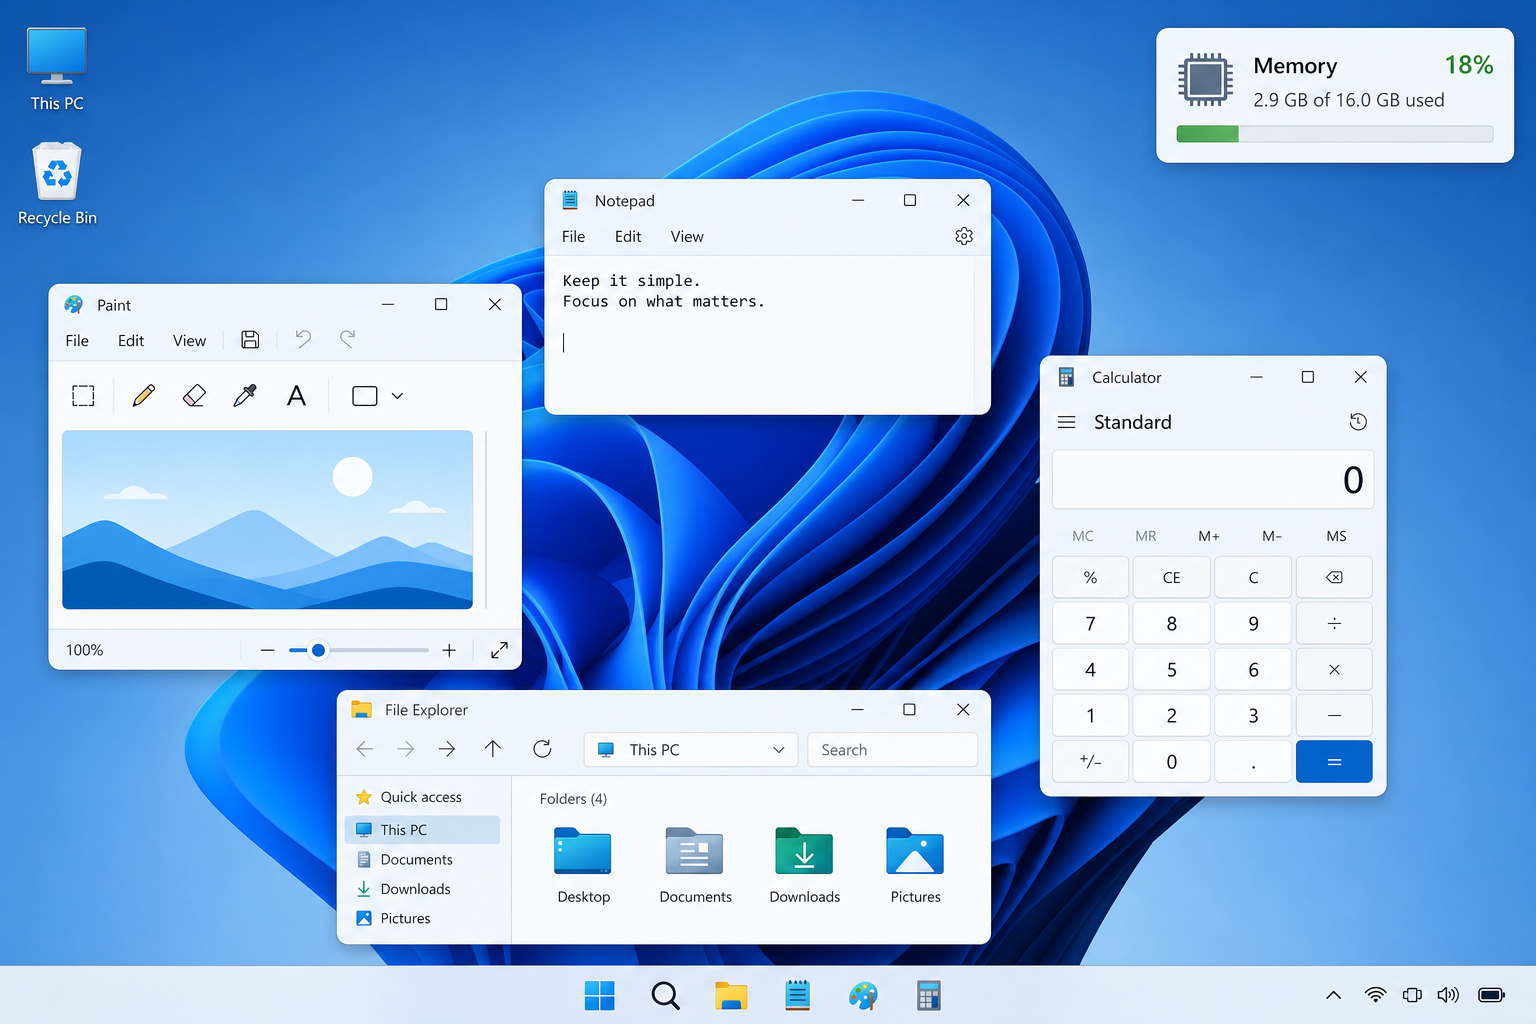Click the divide key in Calculator

pos(1334,623)
